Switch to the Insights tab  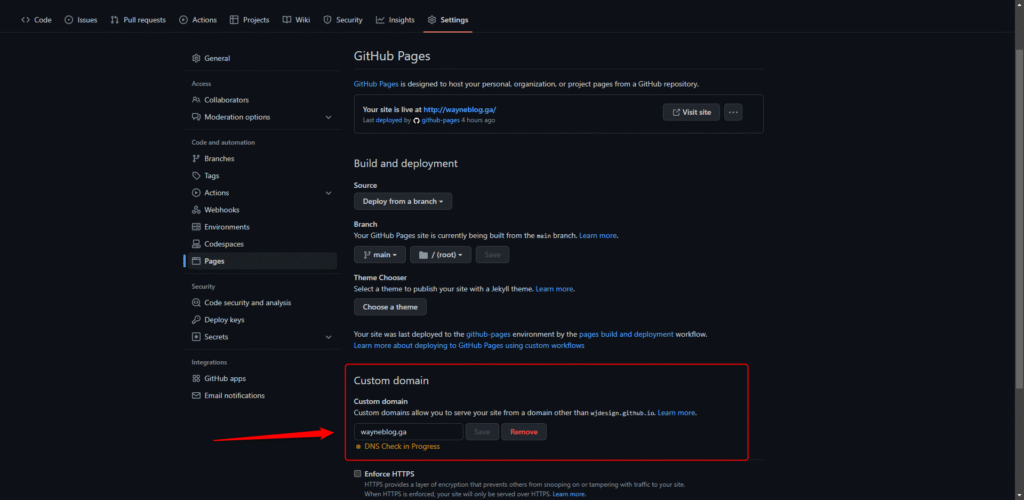(x=395, y=20)
